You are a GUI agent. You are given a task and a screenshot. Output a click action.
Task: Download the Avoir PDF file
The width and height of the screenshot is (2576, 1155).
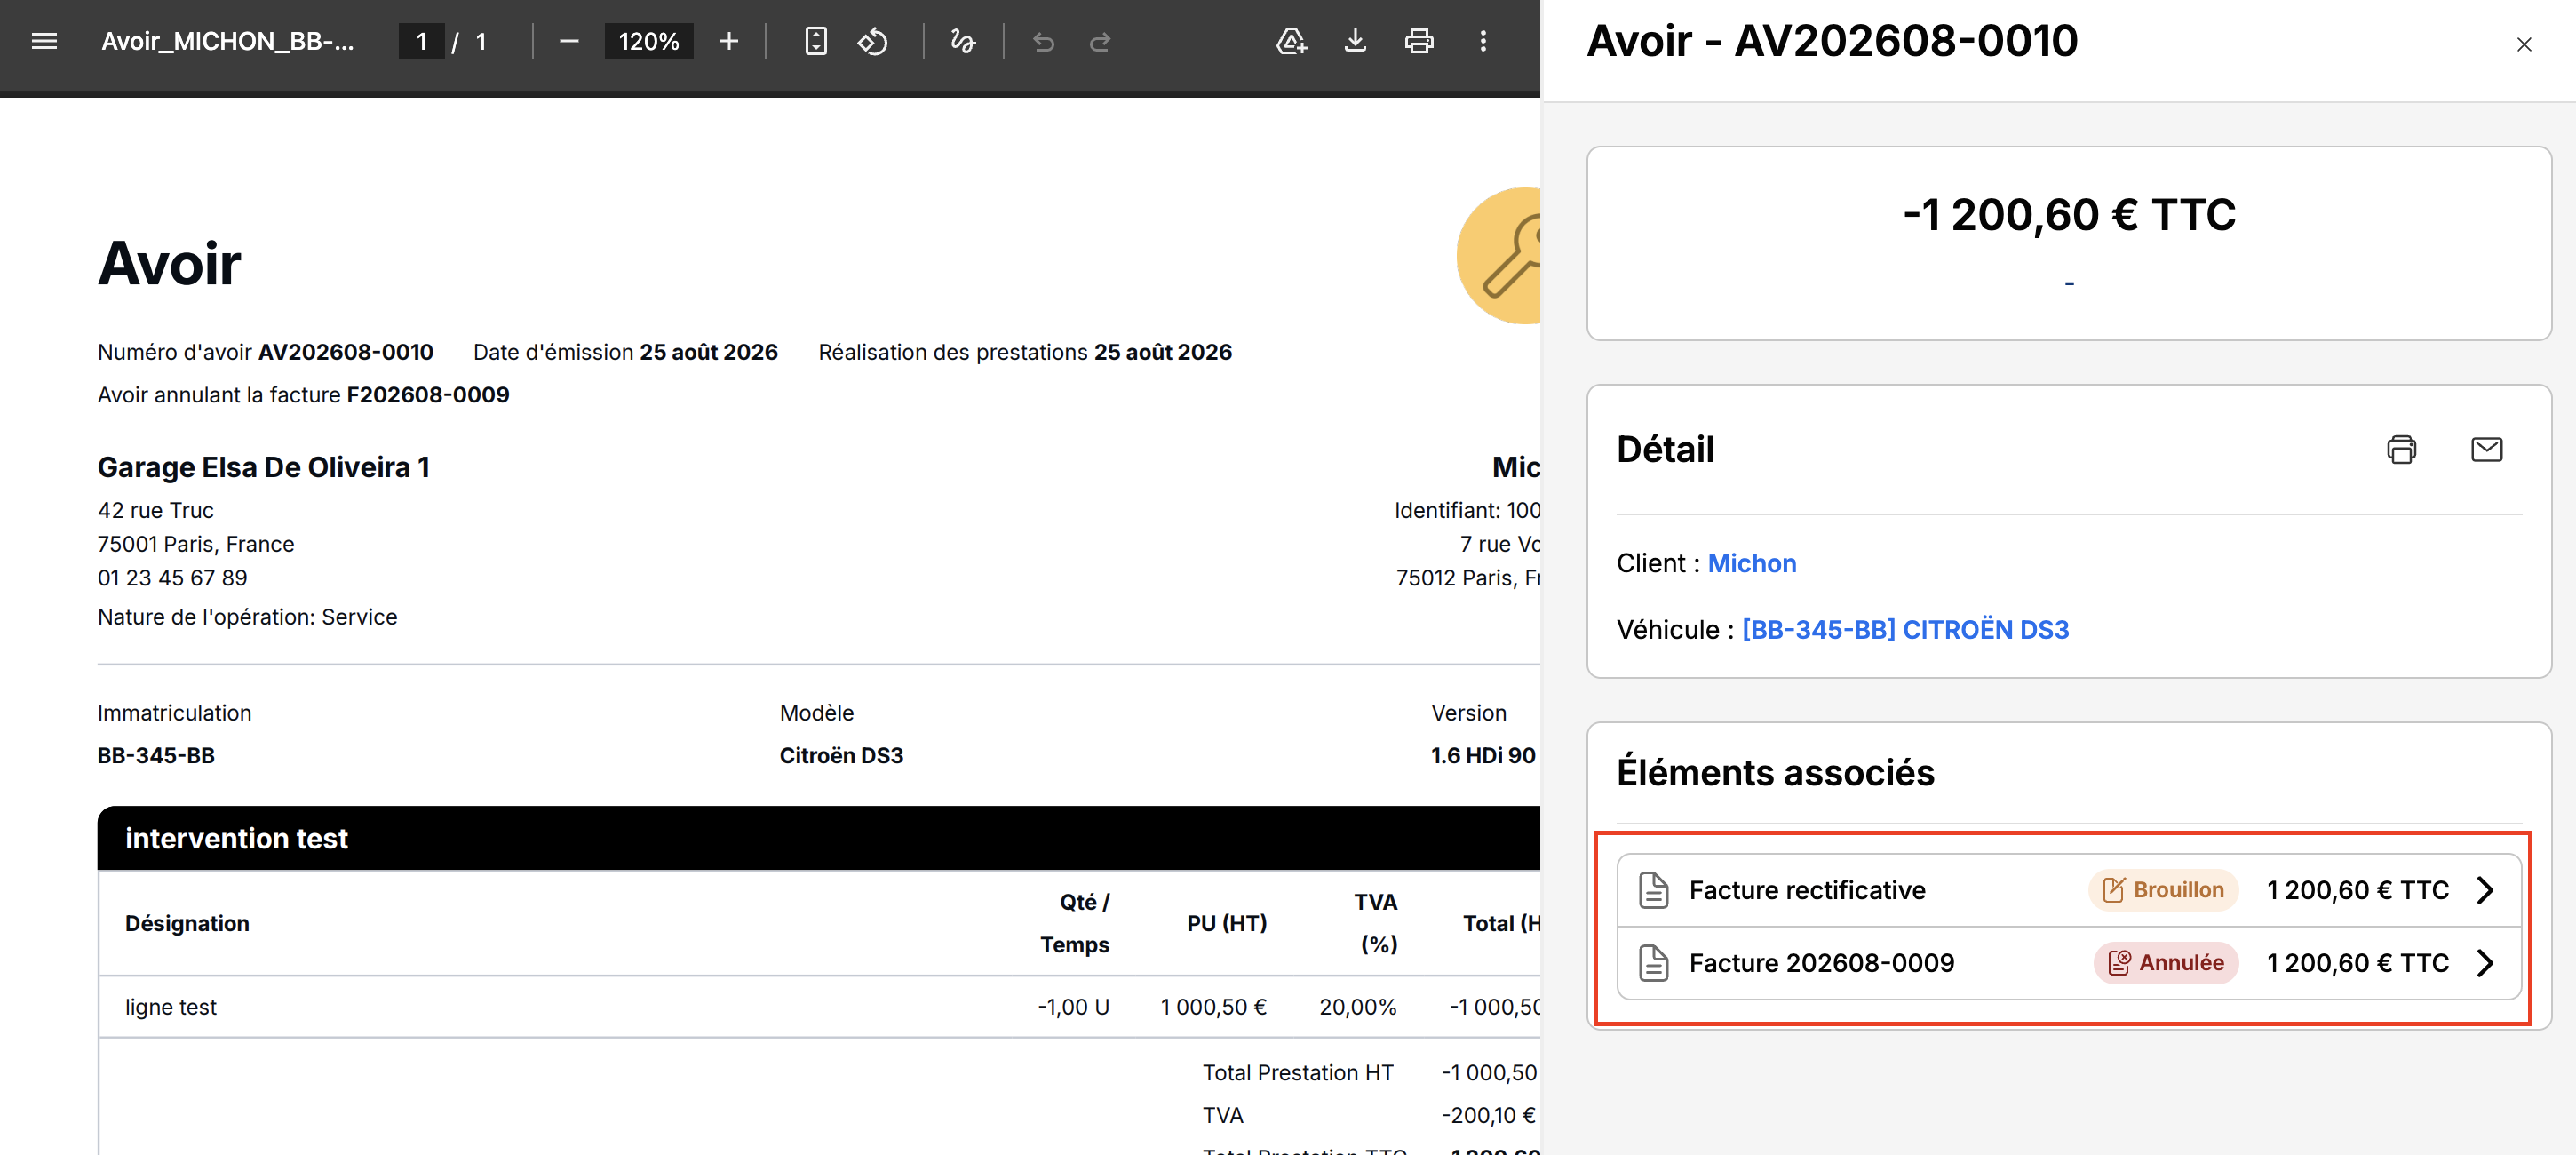[x=1355, y=41]
